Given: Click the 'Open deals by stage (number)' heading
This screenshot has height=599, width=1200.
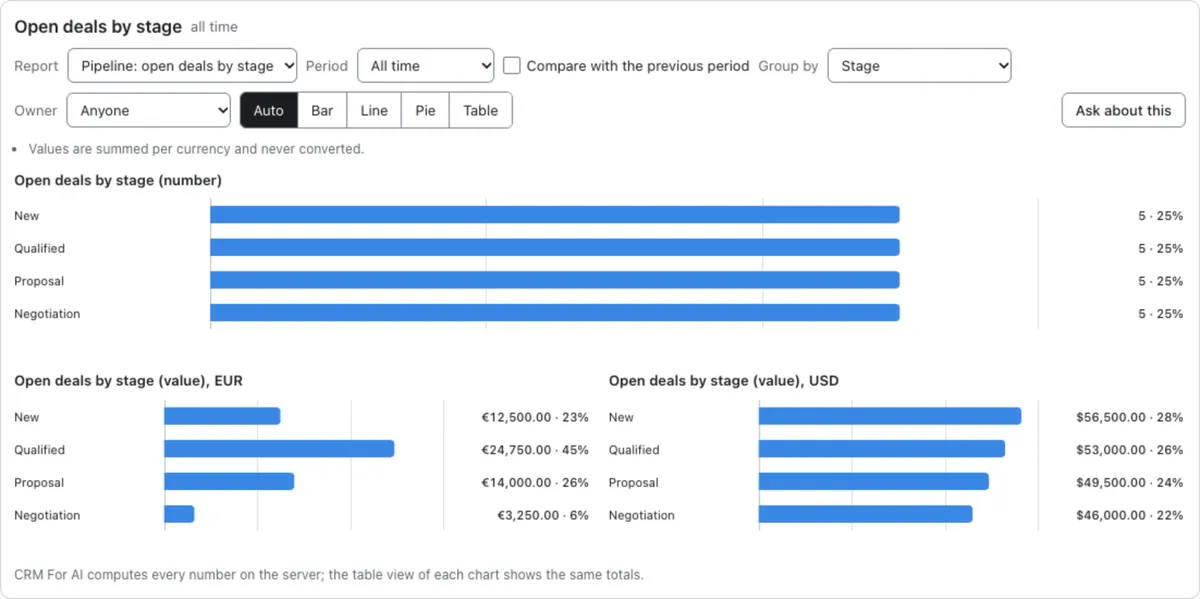Looking at the screenshot, I should (x=118, y=181).
